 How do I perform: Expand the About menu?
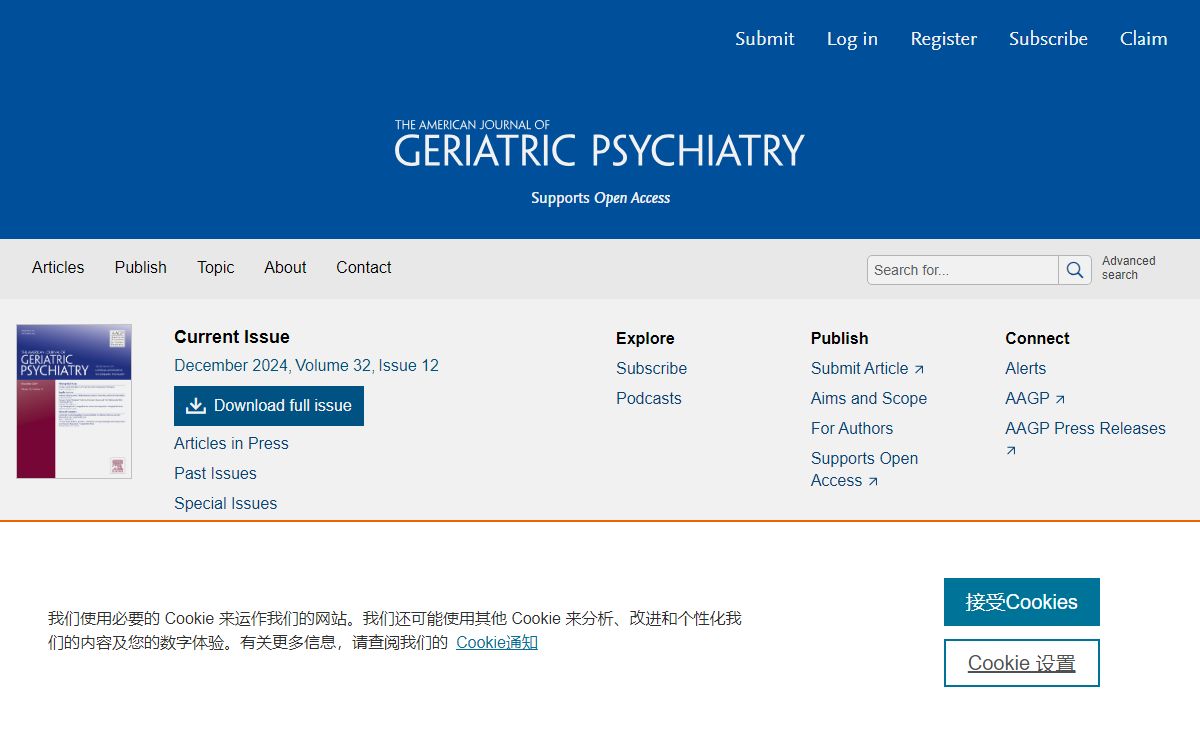click(285, 267)
